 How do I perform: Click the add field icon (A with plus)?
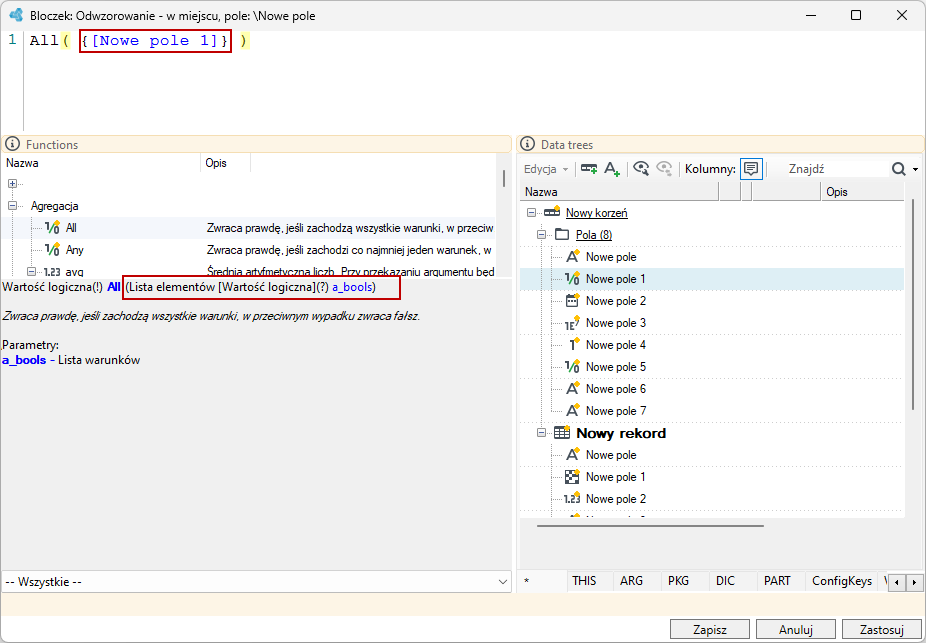pos(612,169)
